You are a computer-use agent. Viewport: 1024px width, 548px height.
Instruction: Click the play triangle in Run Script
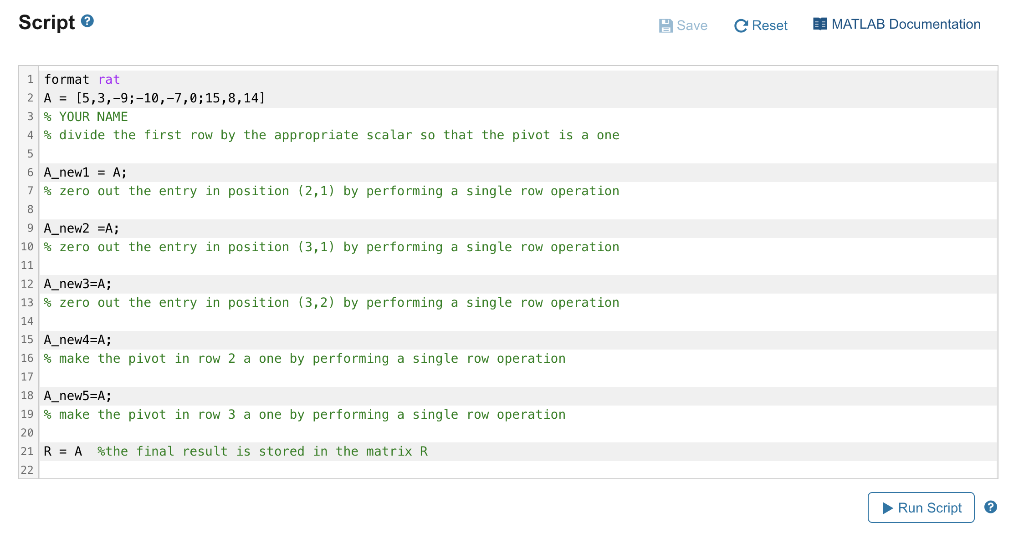pos(886,508)
